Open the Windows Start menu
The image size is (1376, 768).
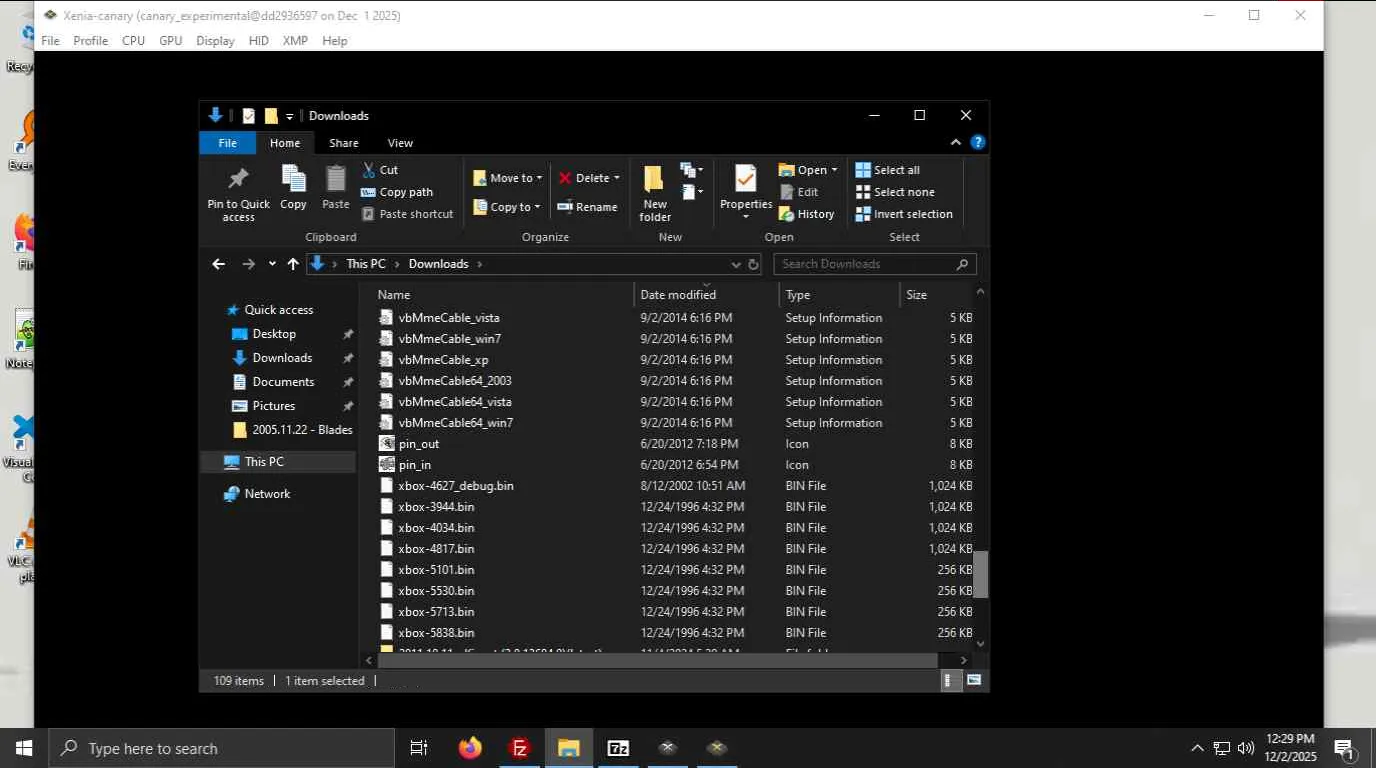(x=24, y=748)
